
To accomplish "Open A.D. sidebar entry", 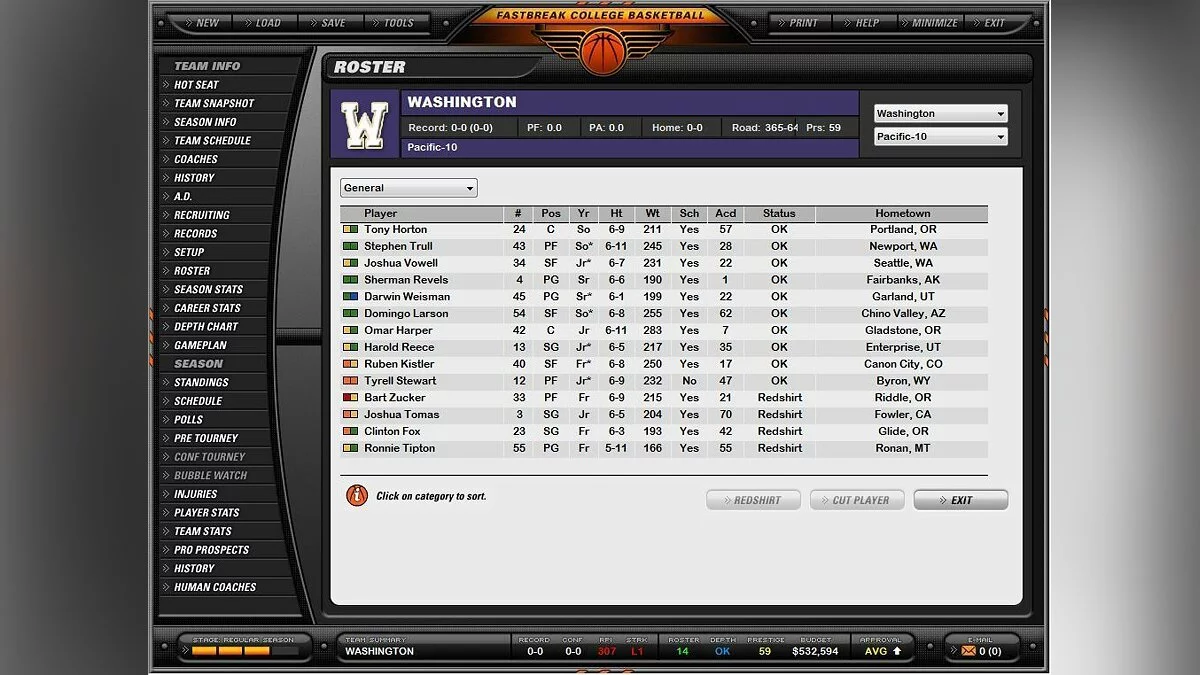I will tap(183, 197).
